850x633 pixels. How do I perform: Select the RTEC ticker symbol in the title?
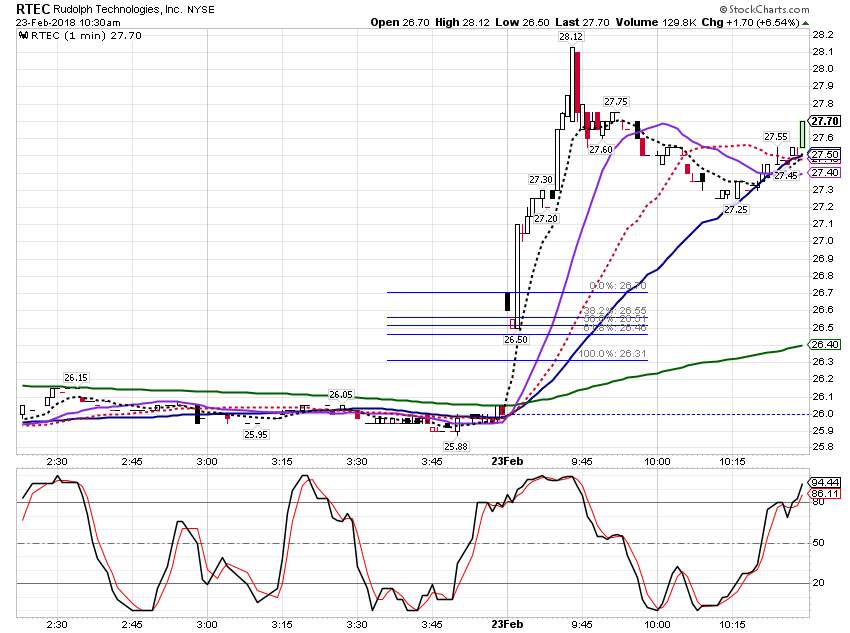coord(33,9)
